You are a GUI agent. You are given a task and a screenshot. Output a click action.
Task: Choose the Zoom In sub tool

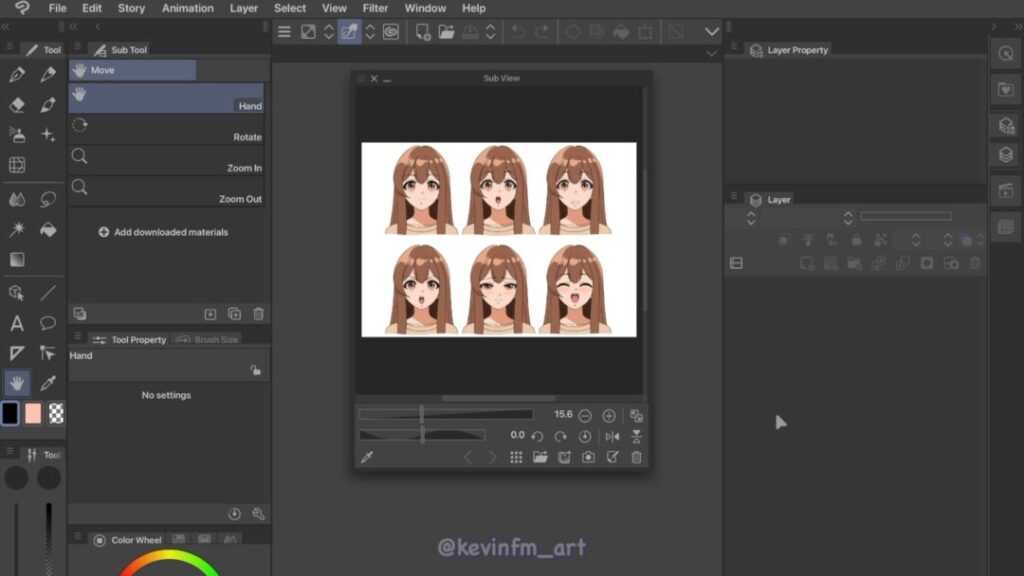167,160
